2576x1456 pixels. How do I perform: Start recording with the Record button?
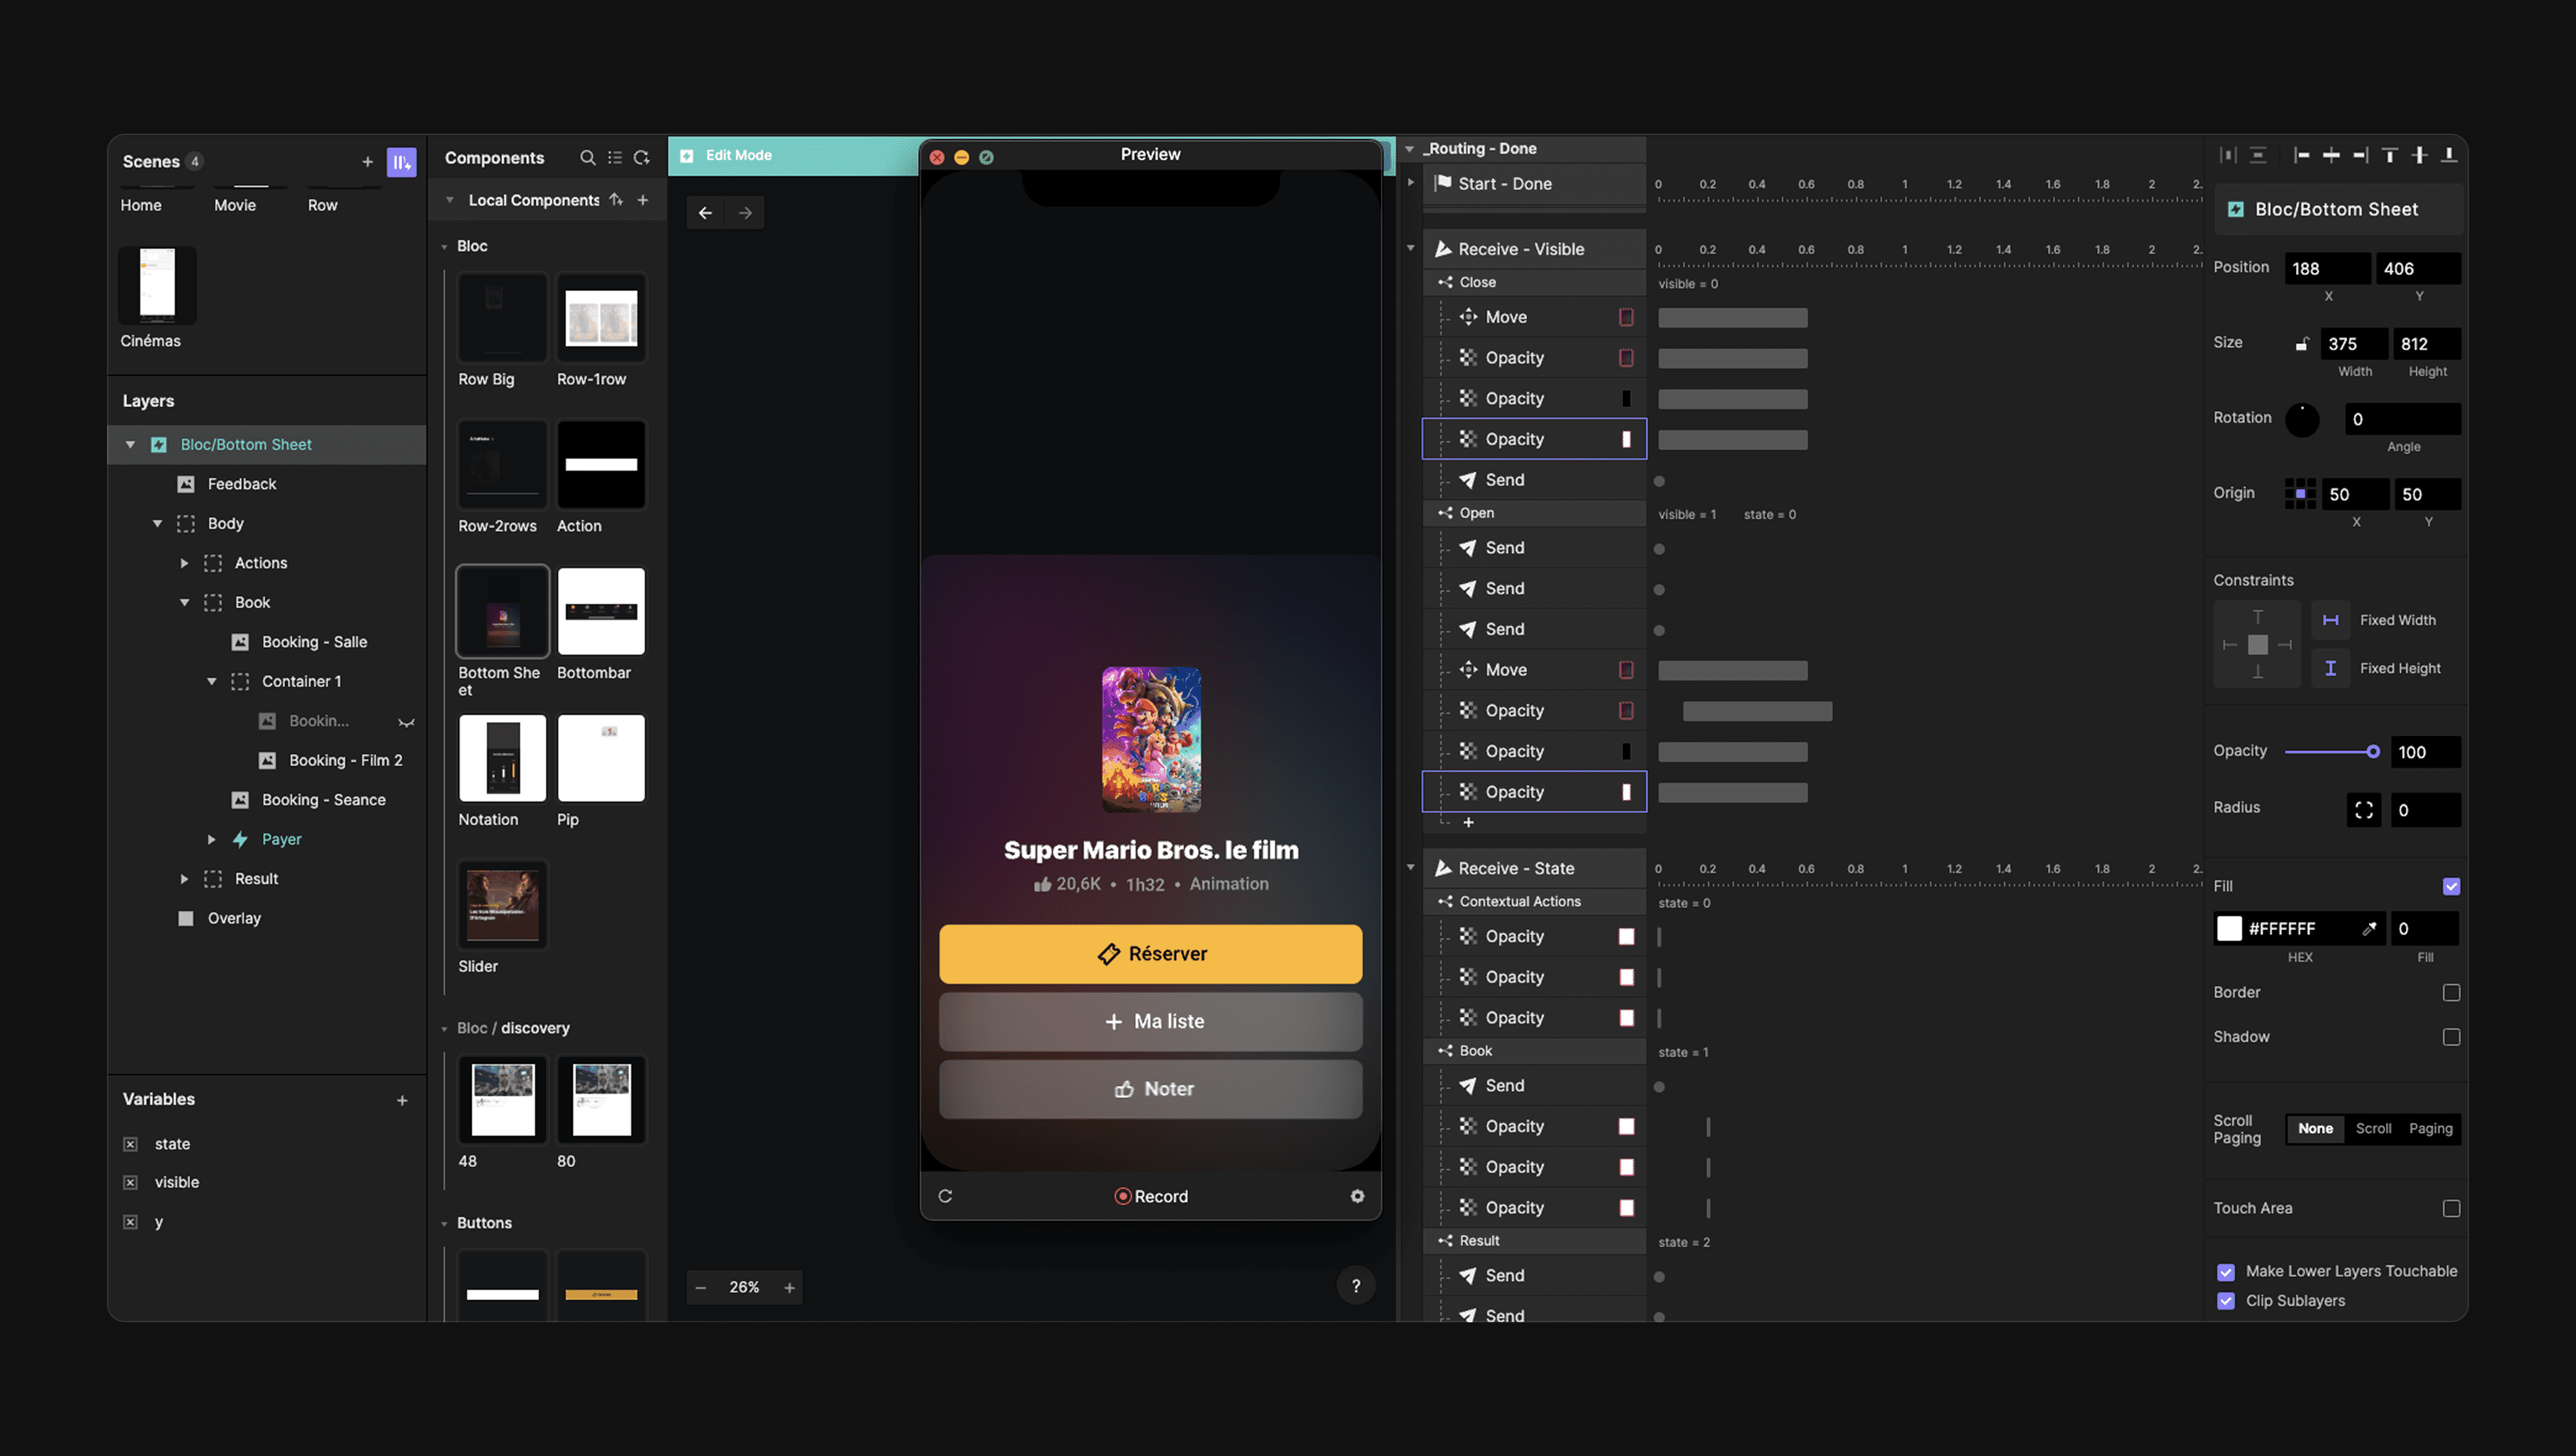pos(1151,1197)
